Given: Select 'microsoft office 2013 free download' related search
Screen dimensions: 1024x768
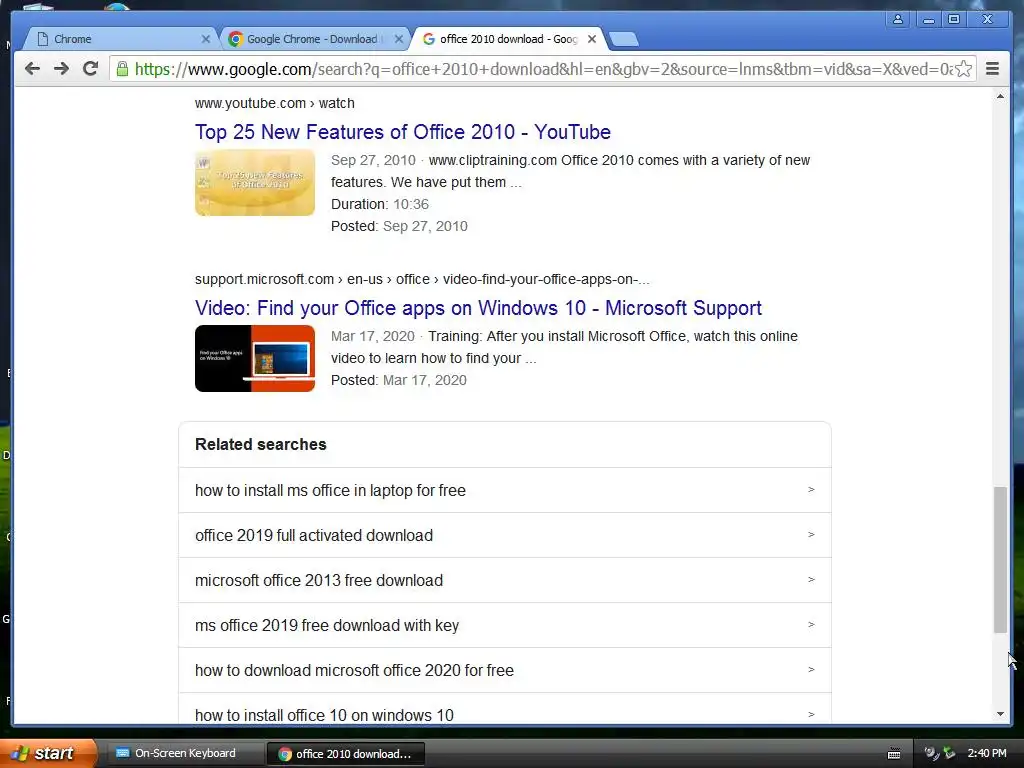Looking at the screenshot, I should pos(505,581).
